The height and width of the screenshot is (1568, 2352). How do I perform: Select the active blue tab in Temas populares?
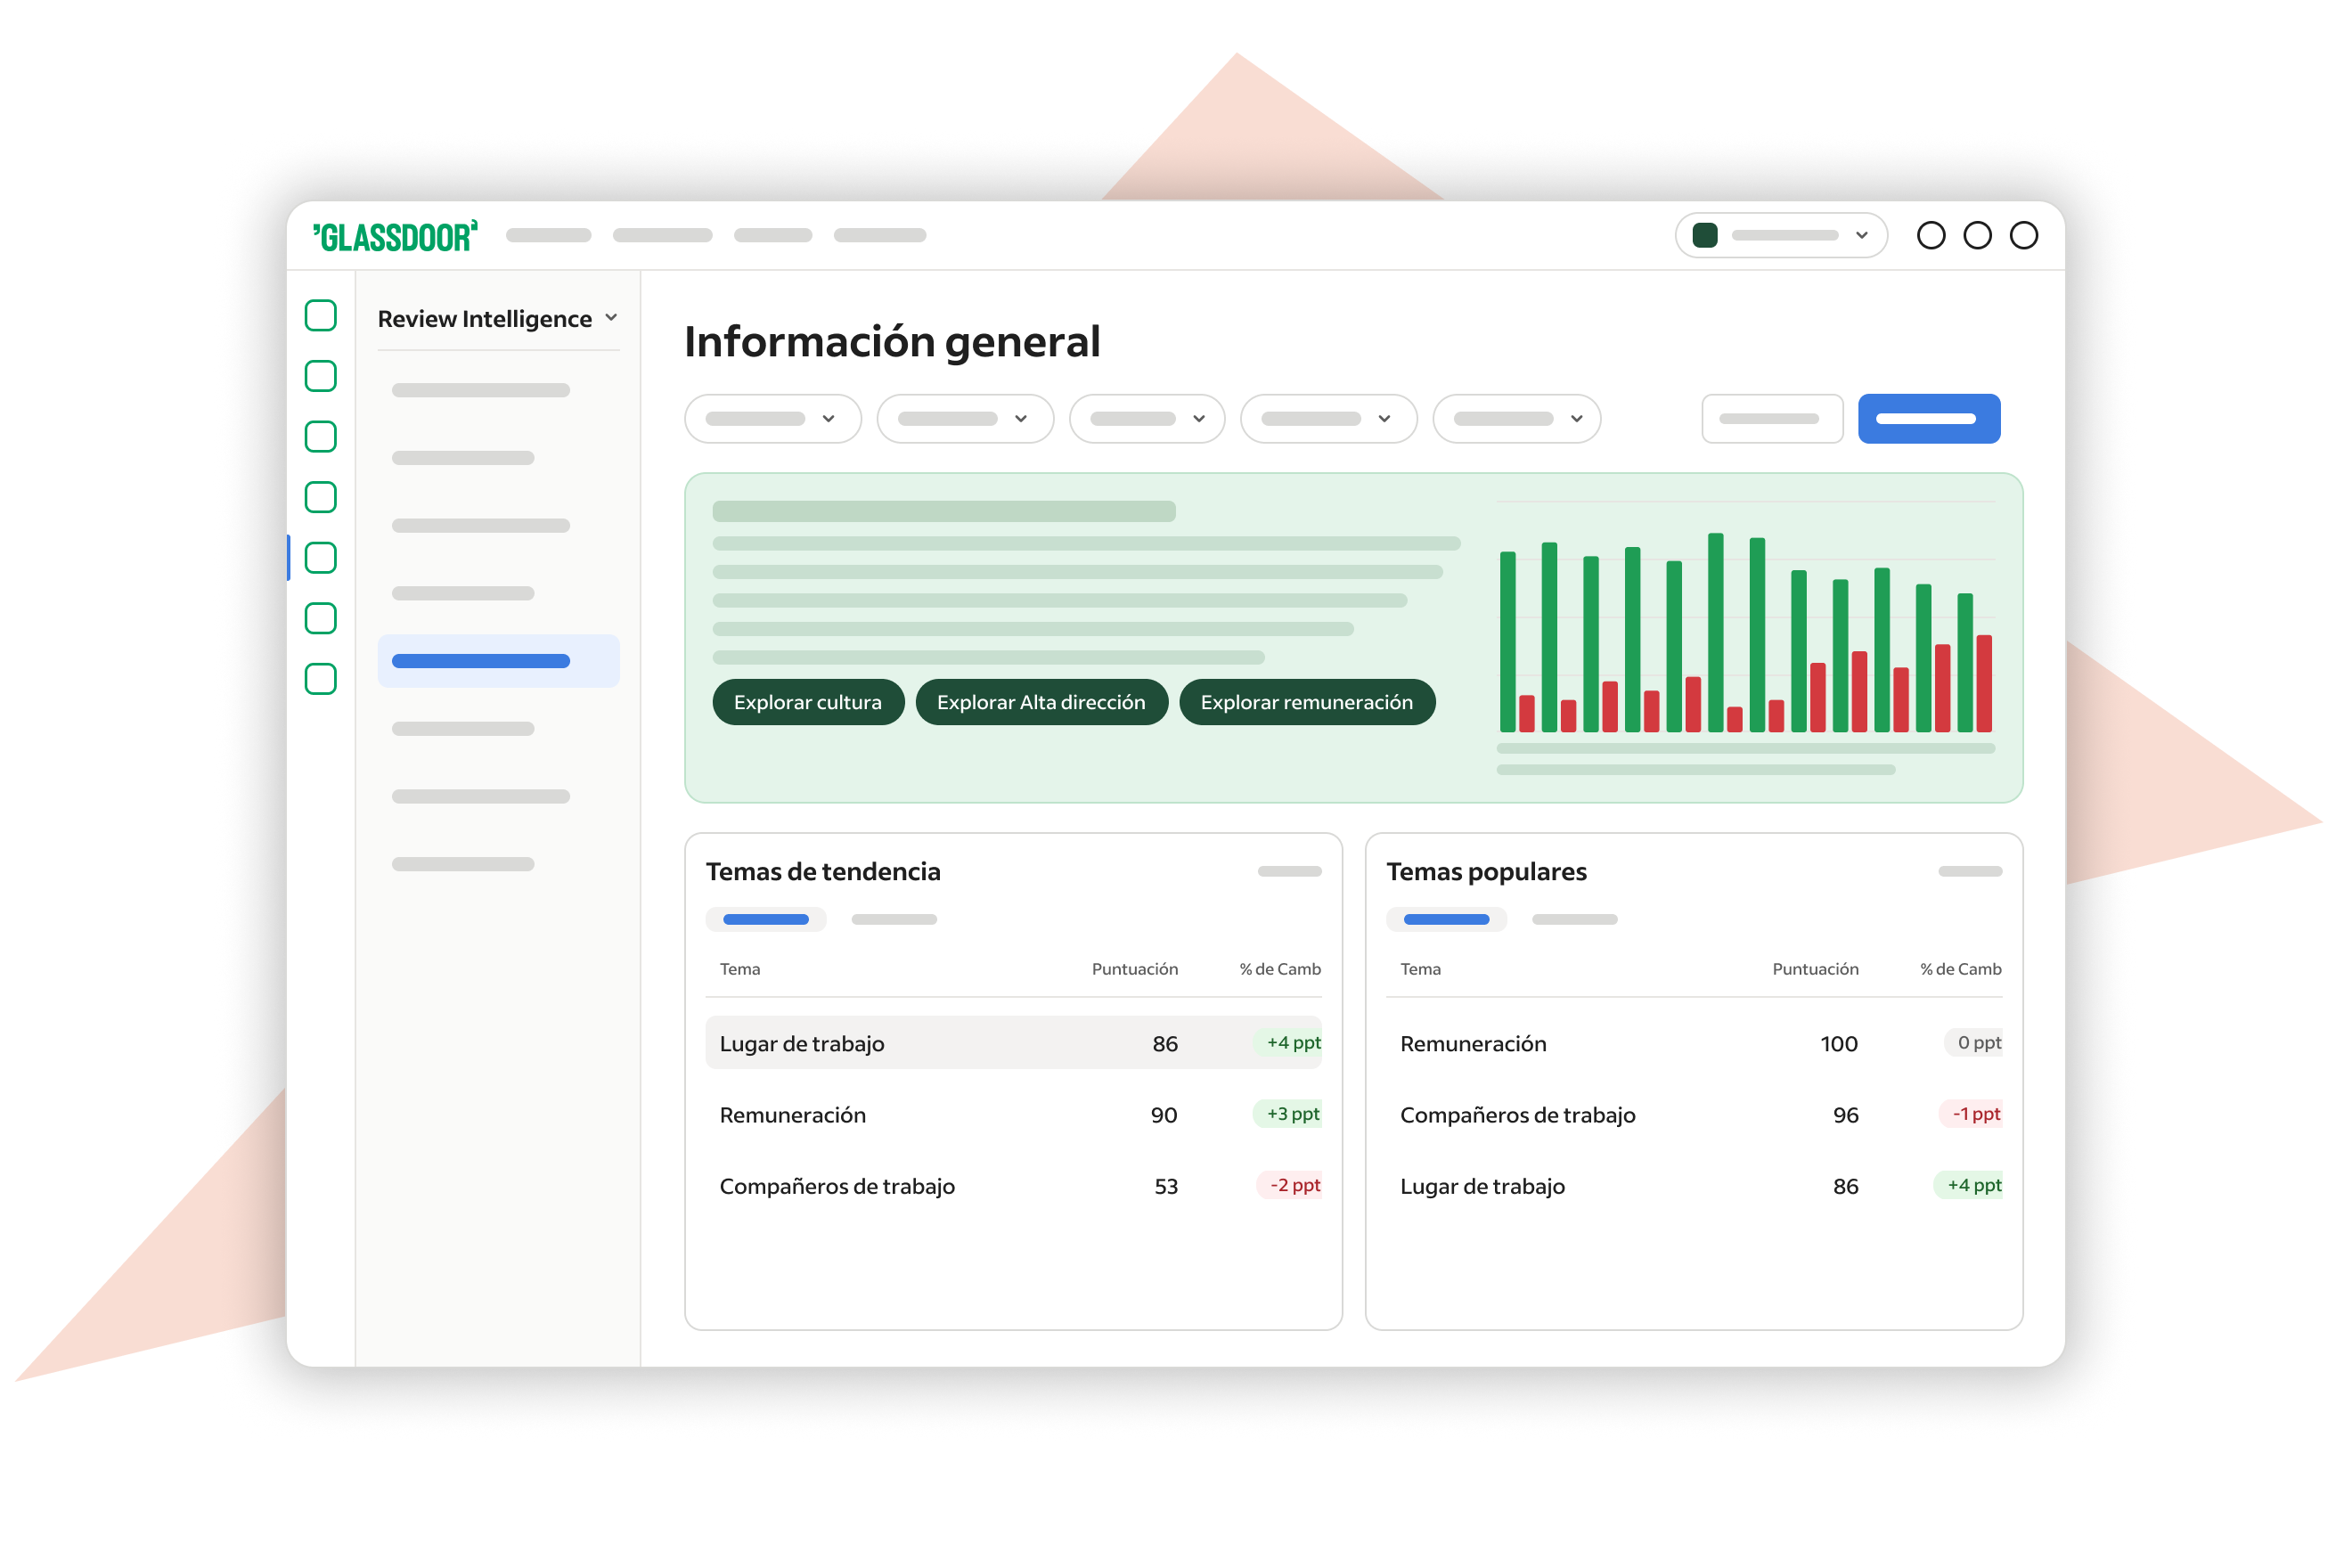[x=1446, y=919]
